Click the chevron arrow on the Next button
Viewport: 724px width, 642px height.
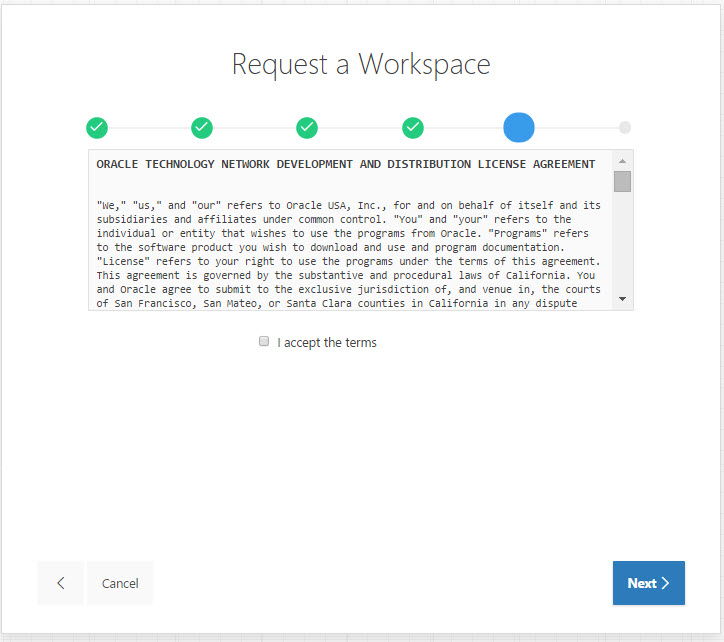(666, 583)
